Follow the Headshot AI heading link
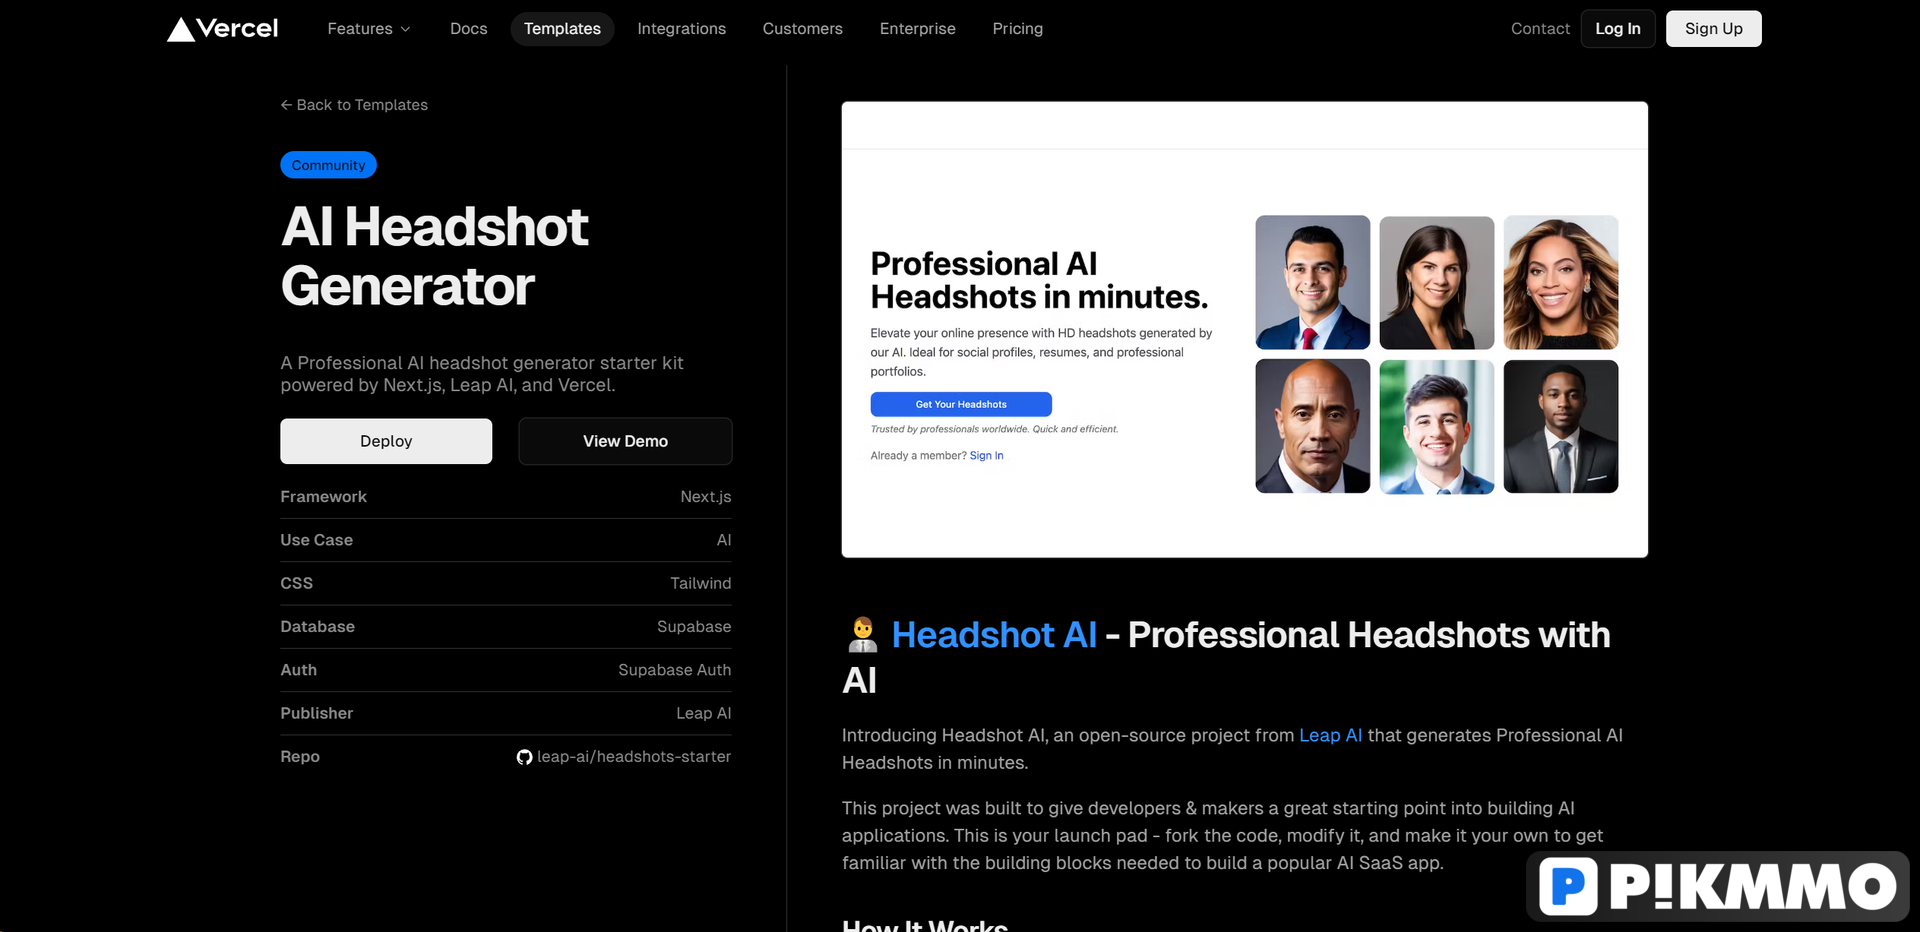The width and height of the screenshot is (1920, 932). (994, 635)
